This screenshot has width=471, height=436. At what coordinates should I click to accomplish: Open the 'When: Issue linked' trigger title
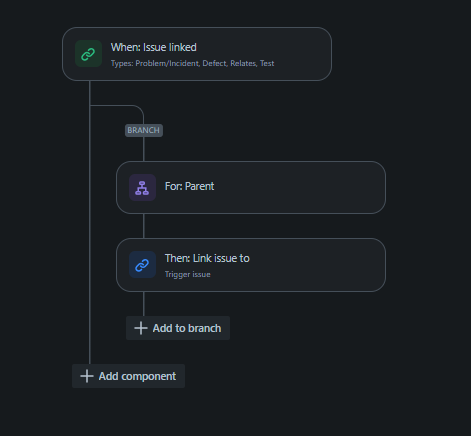point(154,47)
